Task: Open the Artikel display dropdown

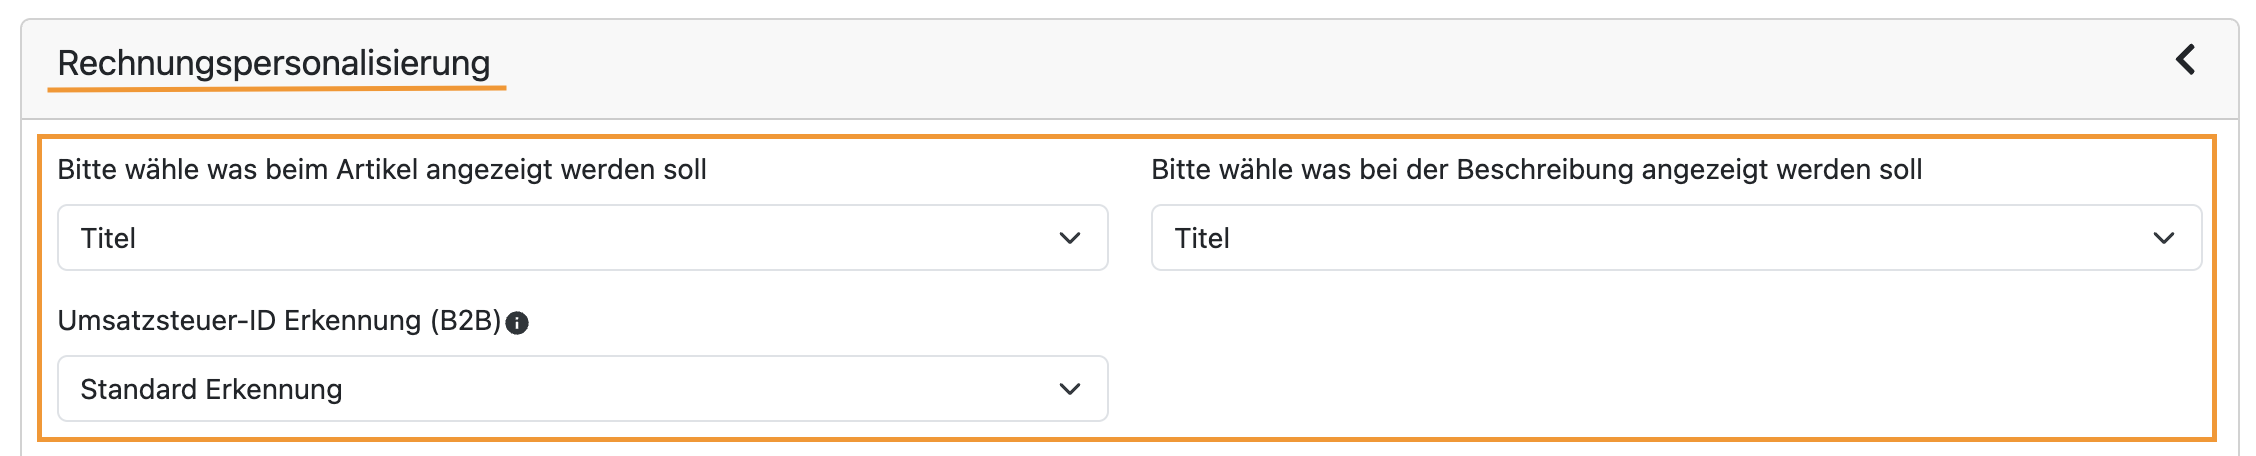Action: coord(583,238)
